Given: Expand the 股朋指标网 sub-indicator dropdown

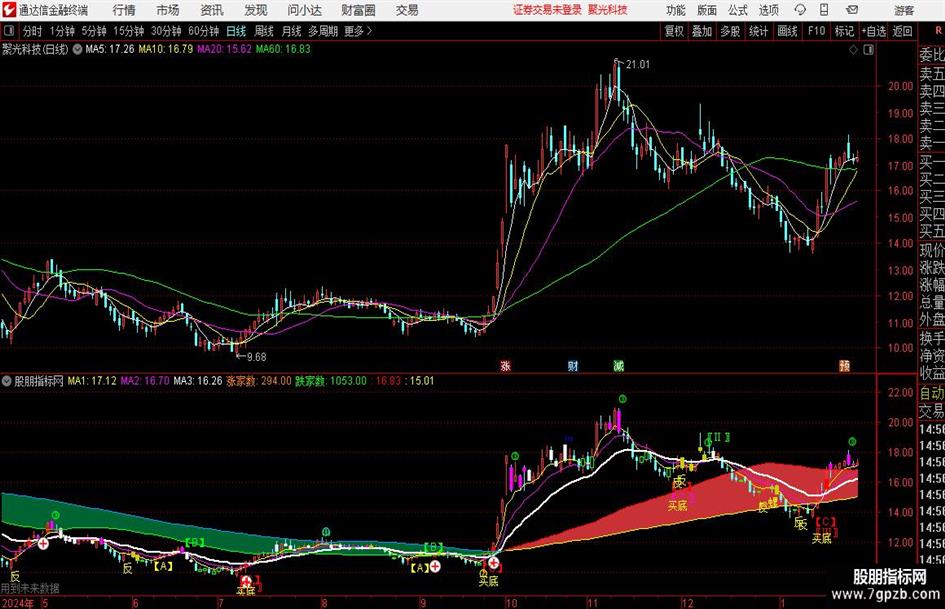Looking at the screenshot, I should click(x=7, y=381).
